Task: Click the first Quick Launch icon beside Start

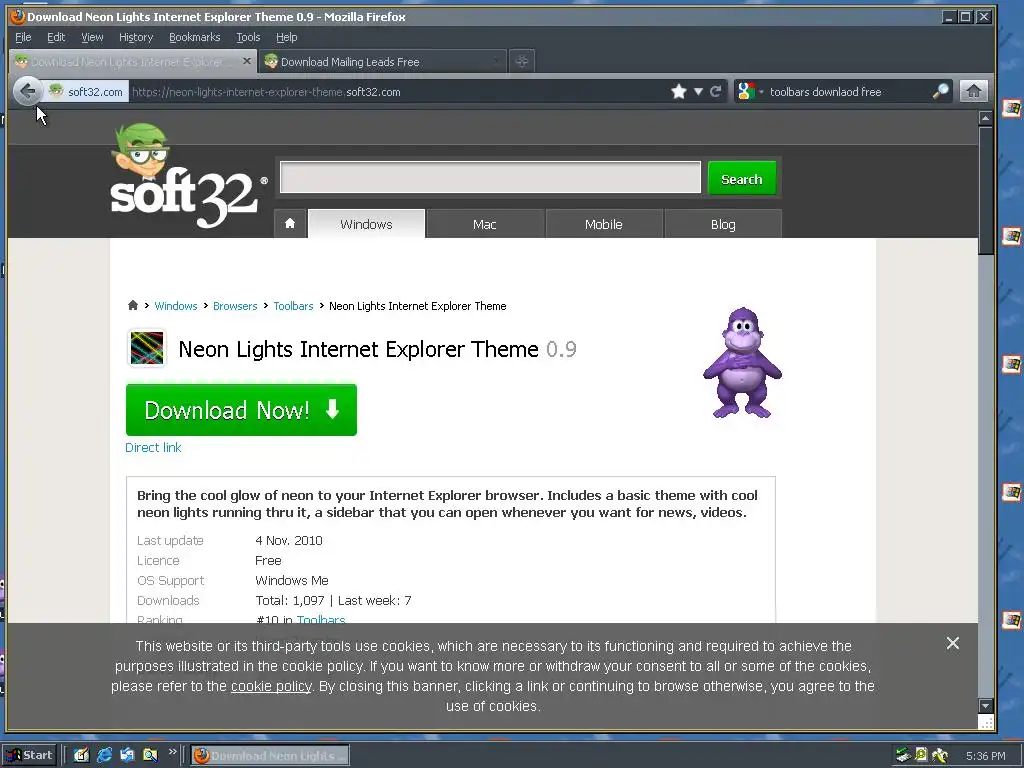Action: pos(82,755)
